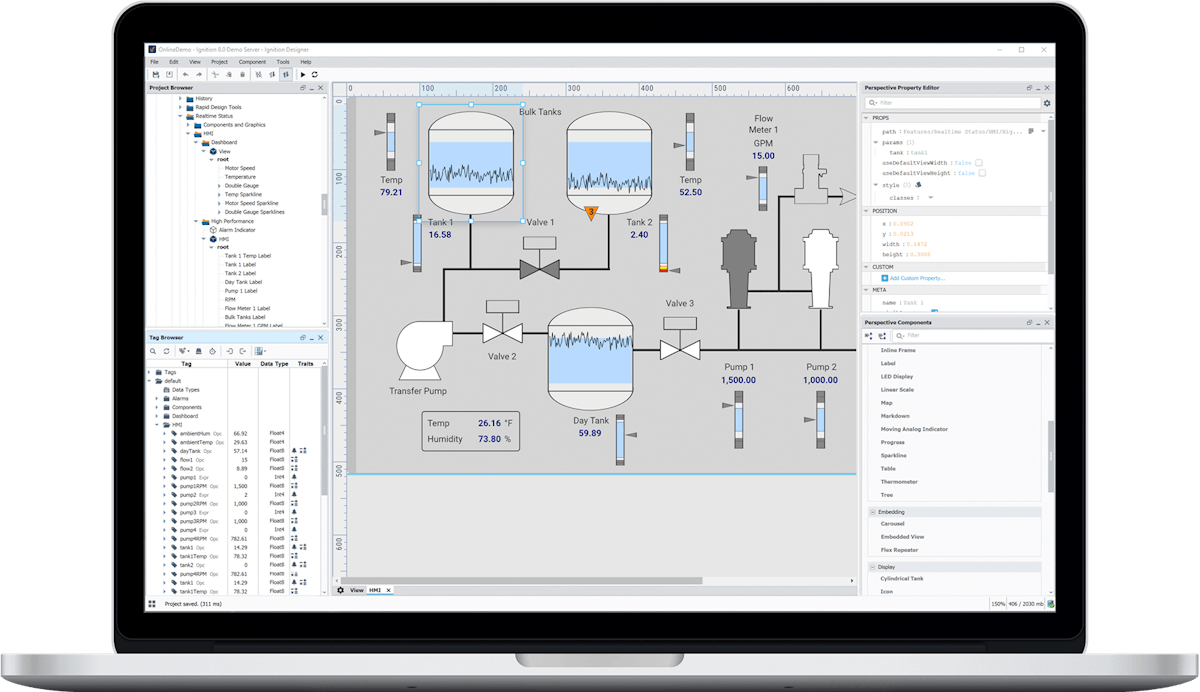Open tag search in the Tag Browser
Screen dimensions: 1200x692
click(153, 350)
